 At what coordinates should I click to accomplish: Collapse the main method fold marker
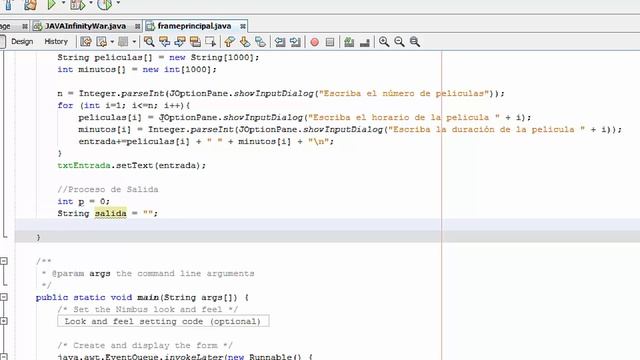(x=4, y=297)
